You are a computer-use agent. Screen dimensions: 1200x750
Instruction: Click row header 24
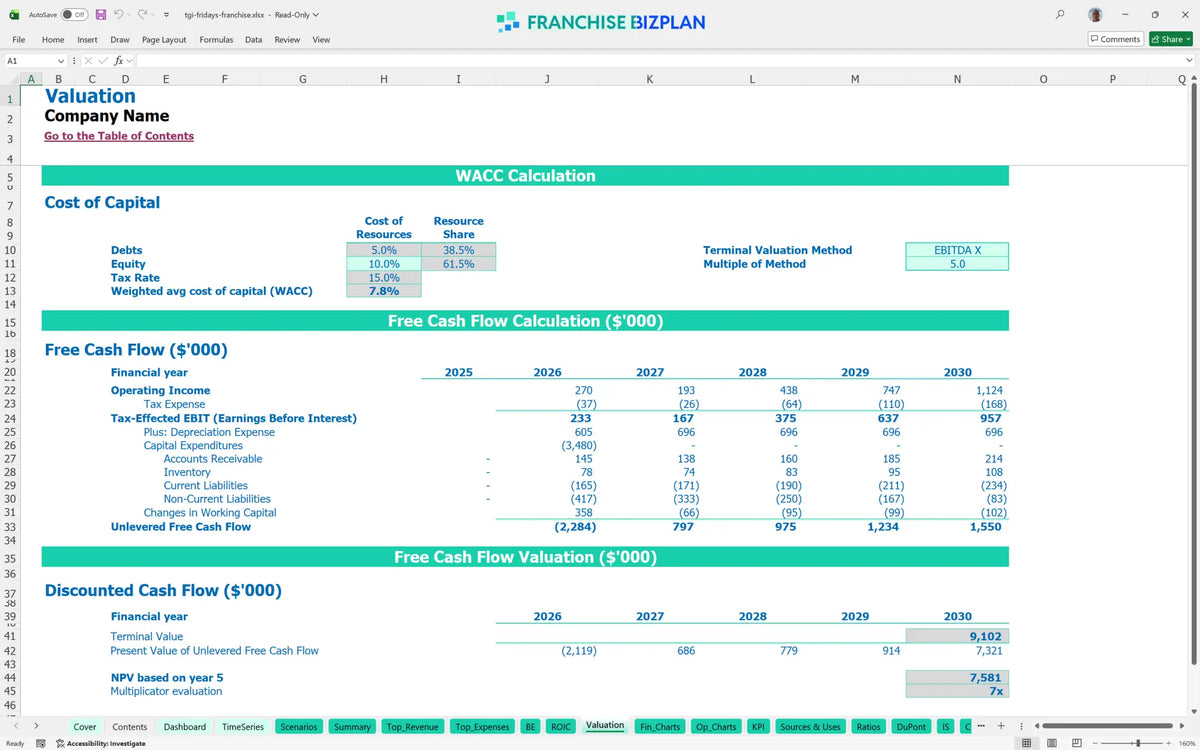(x=10, y=418)
